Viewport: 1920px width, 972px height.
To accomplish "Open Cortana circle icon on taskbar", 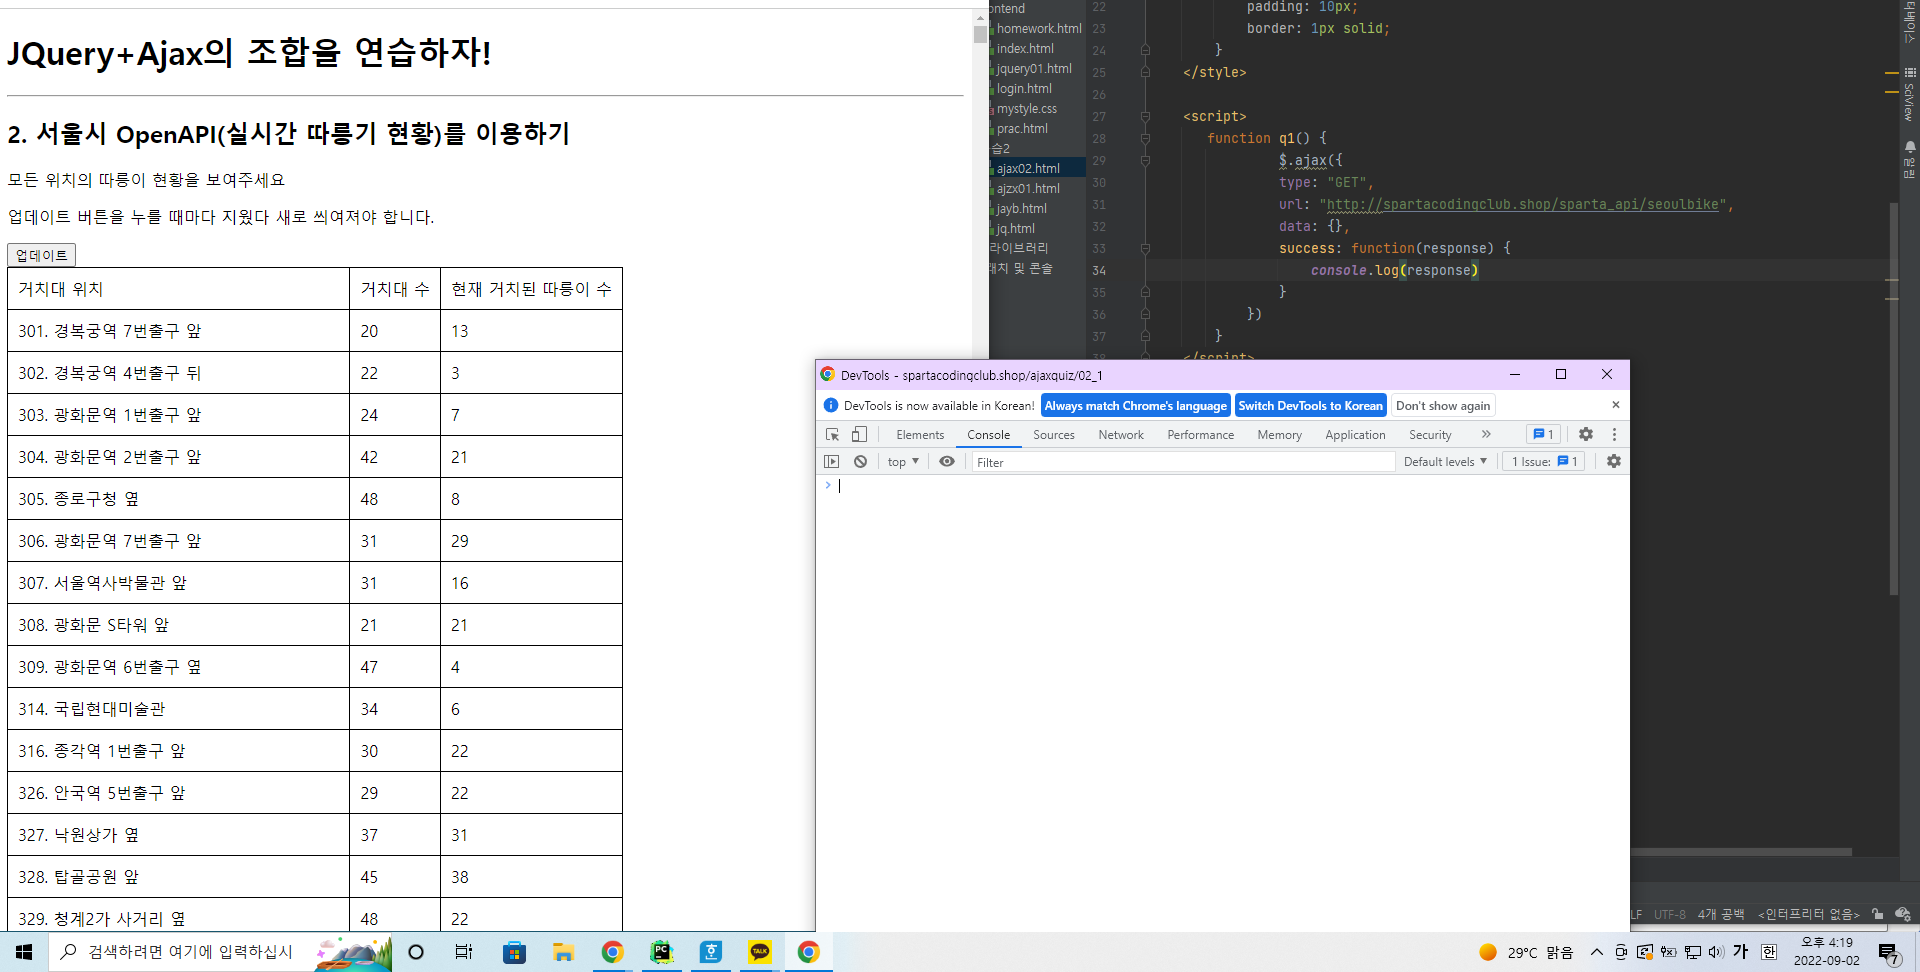I will coord(416,952).
